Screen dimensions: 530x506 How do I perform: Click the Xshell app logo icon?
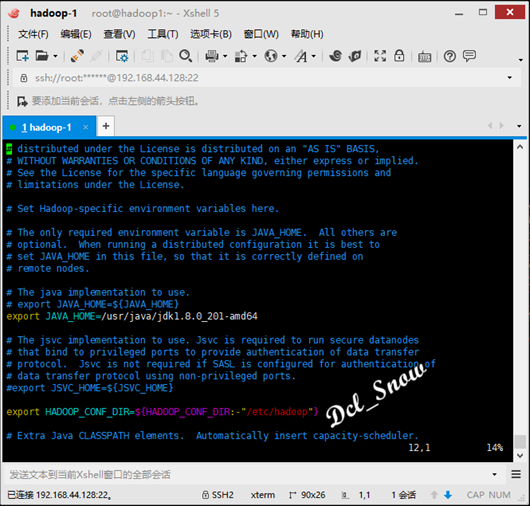[x=14, y=13]
